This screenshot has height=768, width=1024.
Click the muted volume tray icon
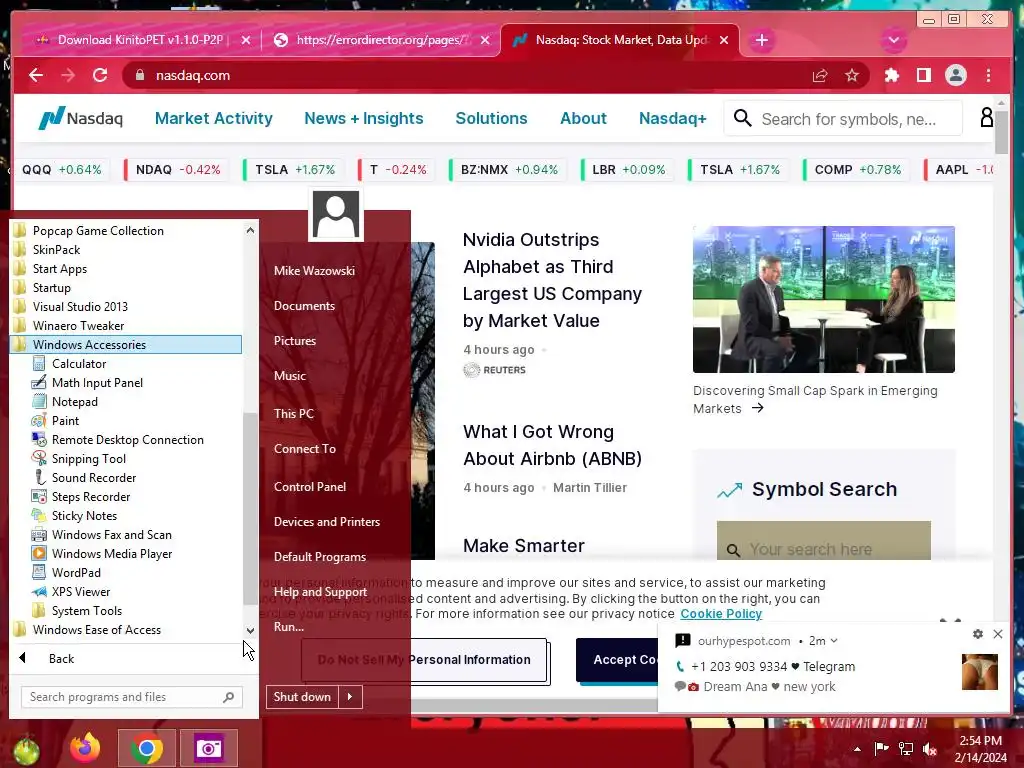pyautogui.click(x=930, y=749)
